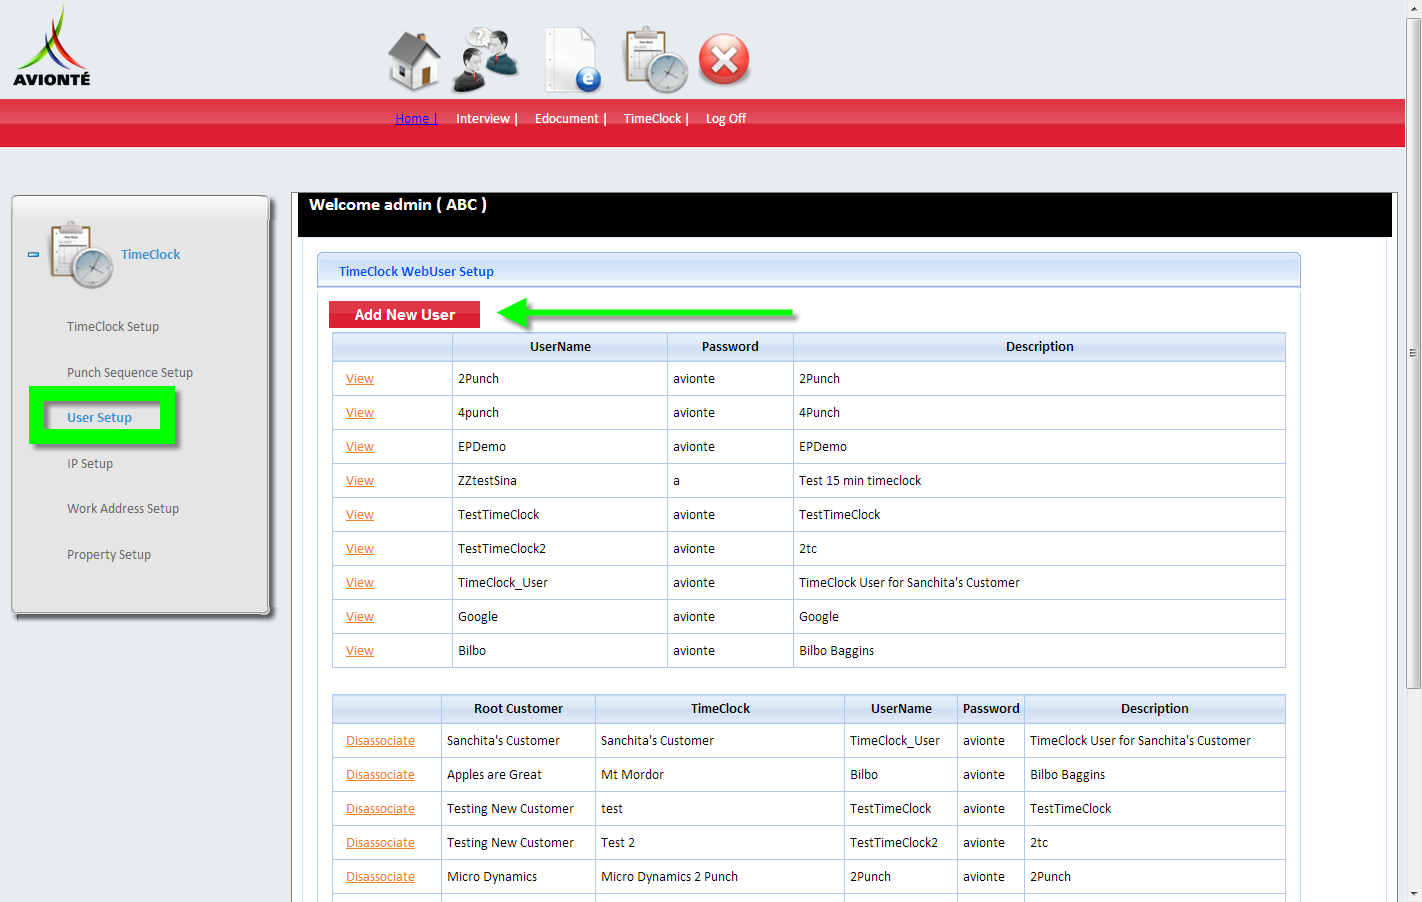This screenshot has width=1422, height=902.
Task: Open the Interview people icon
Action: pyautogui.click(x=486, y=60)
